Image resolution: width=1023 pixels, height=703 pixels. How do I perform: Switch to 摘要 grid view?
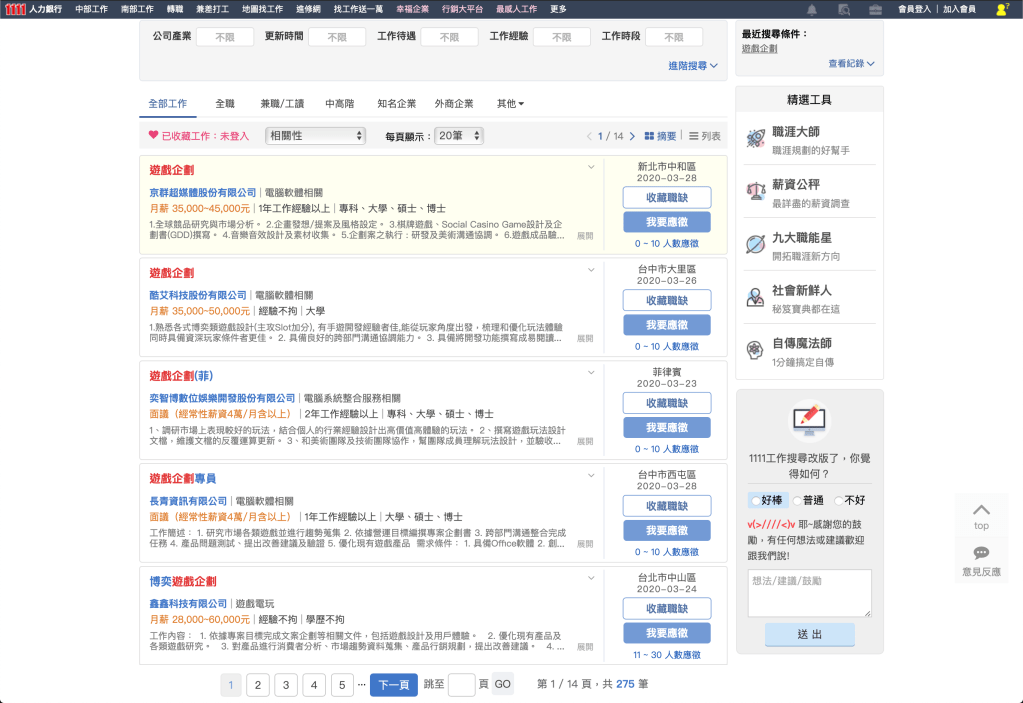point(660,136)
